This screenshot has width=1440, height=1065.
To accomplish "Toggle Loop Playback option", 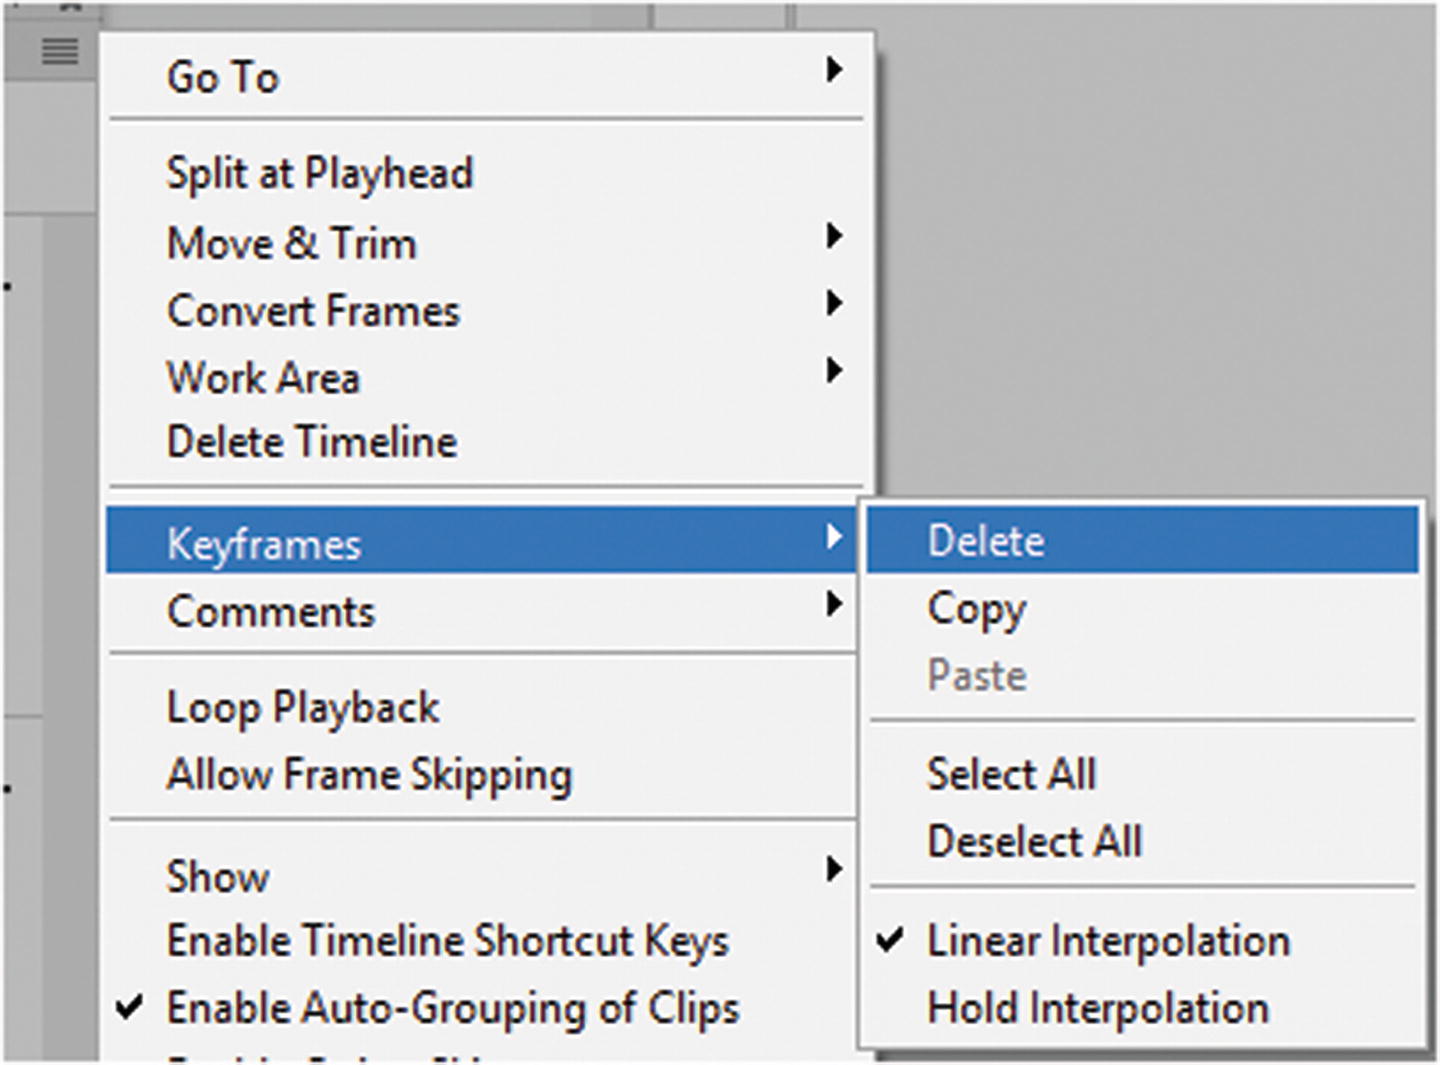I will [303, 708].
